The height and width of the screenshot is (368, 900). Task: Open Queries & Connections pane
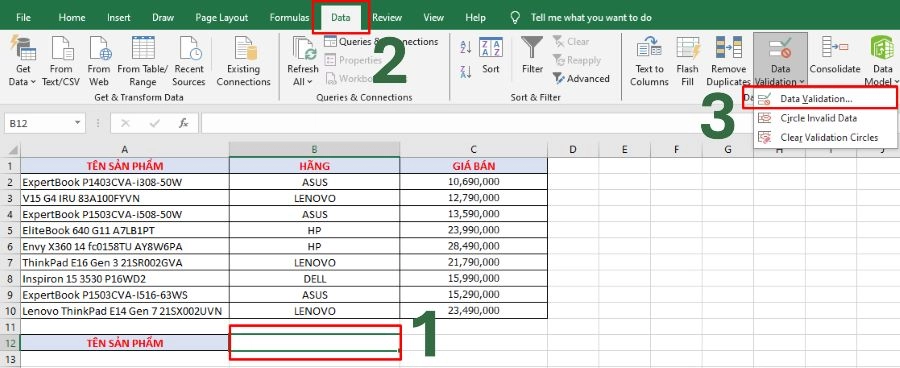point(381,42)
